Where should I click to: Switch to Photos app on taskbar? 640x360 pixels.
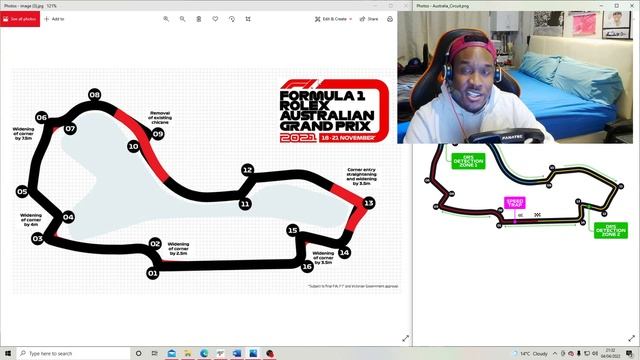tap(253, 353)
